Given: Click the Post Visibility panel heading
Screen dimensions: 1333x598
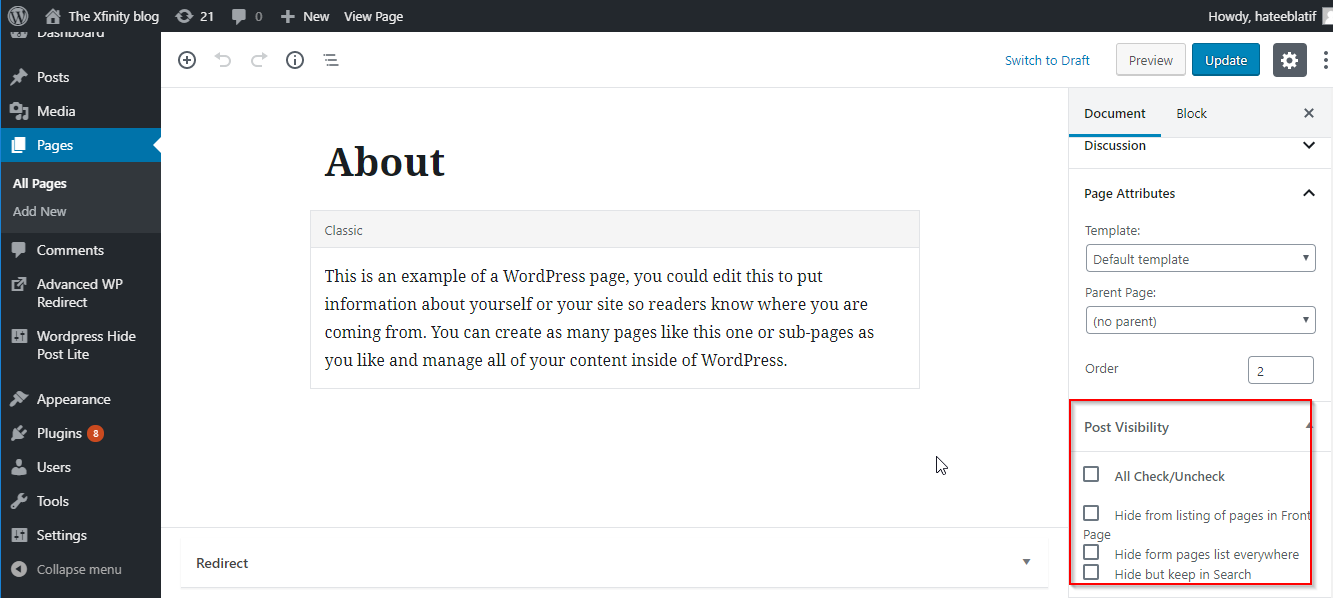Looking at the screenshot, I should pos(1127,427).
